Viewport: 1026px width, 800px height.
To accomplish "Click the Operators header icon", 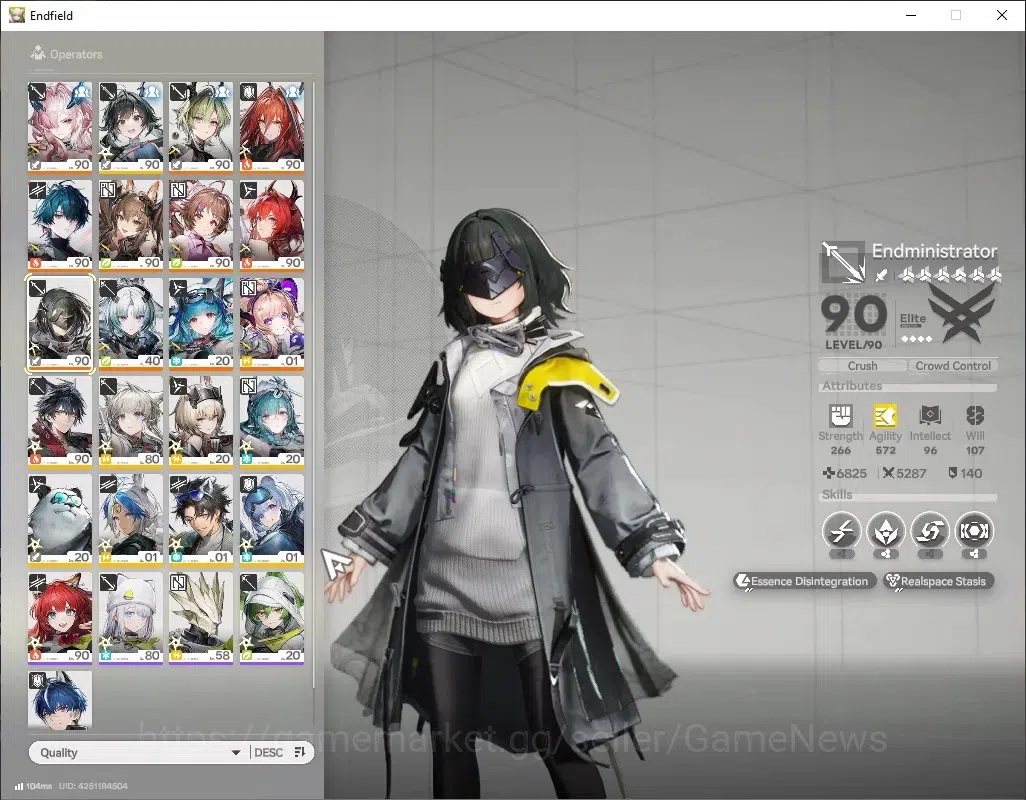I will [38, 53].
